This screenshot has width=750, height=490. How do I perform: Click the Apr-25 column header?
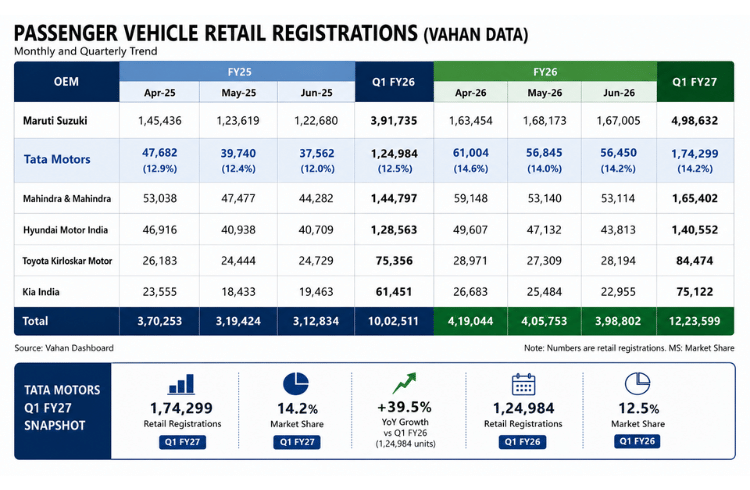pyautogui.click(x=160, y=92)
